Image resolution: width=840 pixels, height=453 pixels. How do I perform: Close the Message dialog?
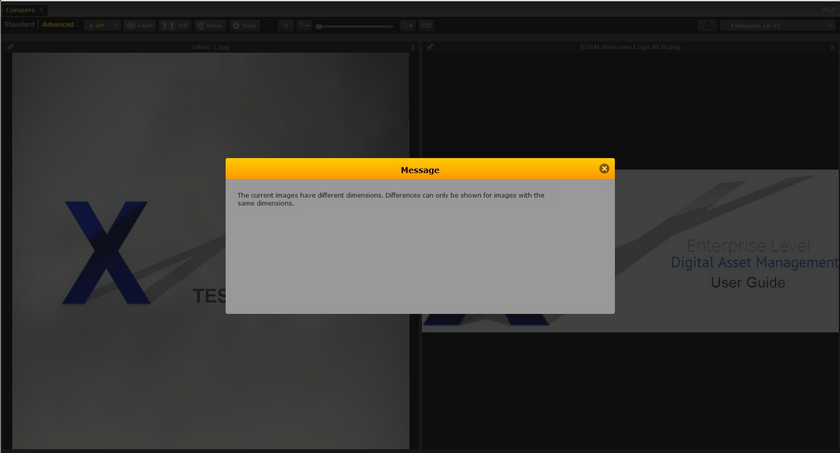pos(604,169)
